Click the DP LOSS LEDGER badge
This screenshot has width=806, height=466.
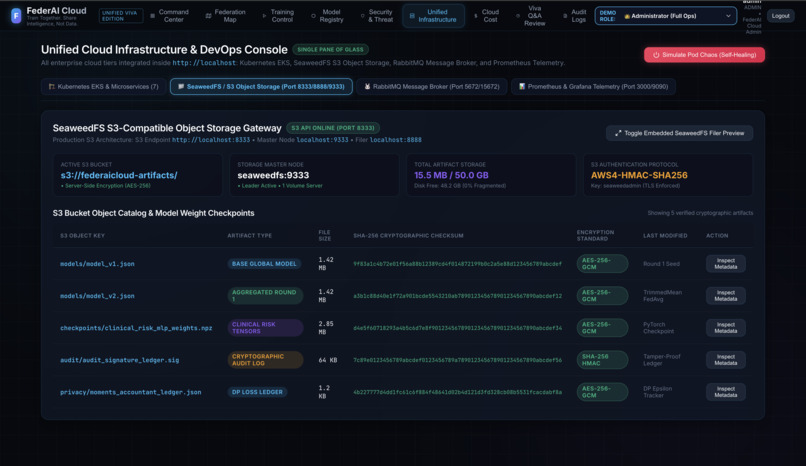tap(257, 392)
